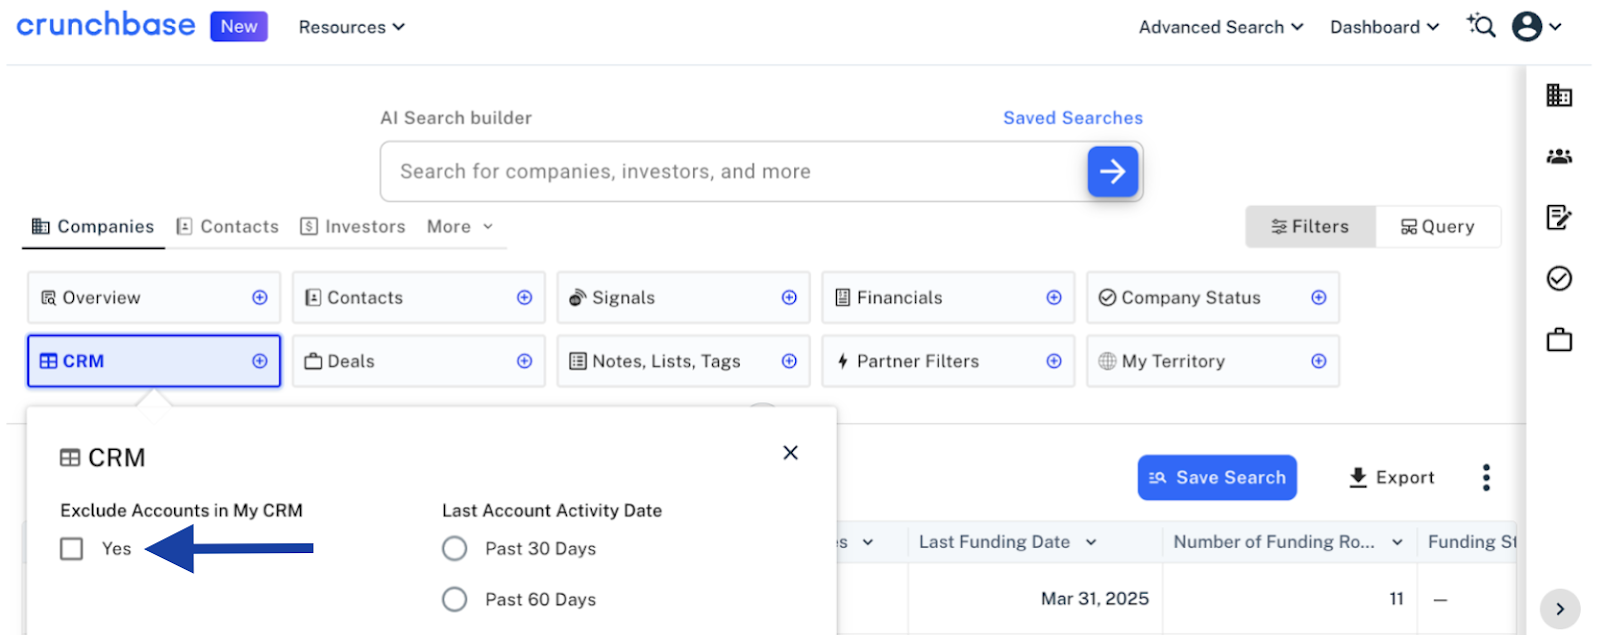This screenshot has width=1600, height=635.
Task: Add the Overview filter with plus icon
Action: [x=260, y=298]
